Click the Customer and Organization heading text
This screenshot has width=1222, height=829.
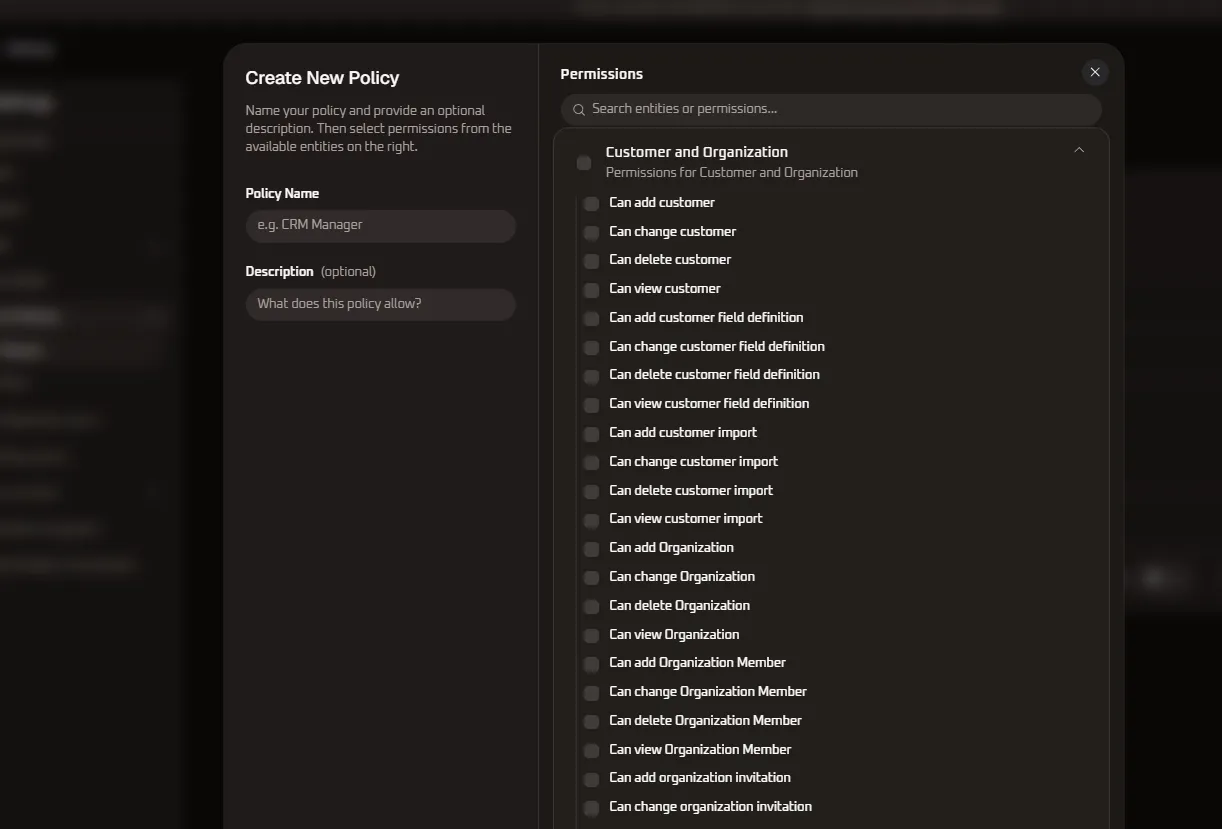697,152
